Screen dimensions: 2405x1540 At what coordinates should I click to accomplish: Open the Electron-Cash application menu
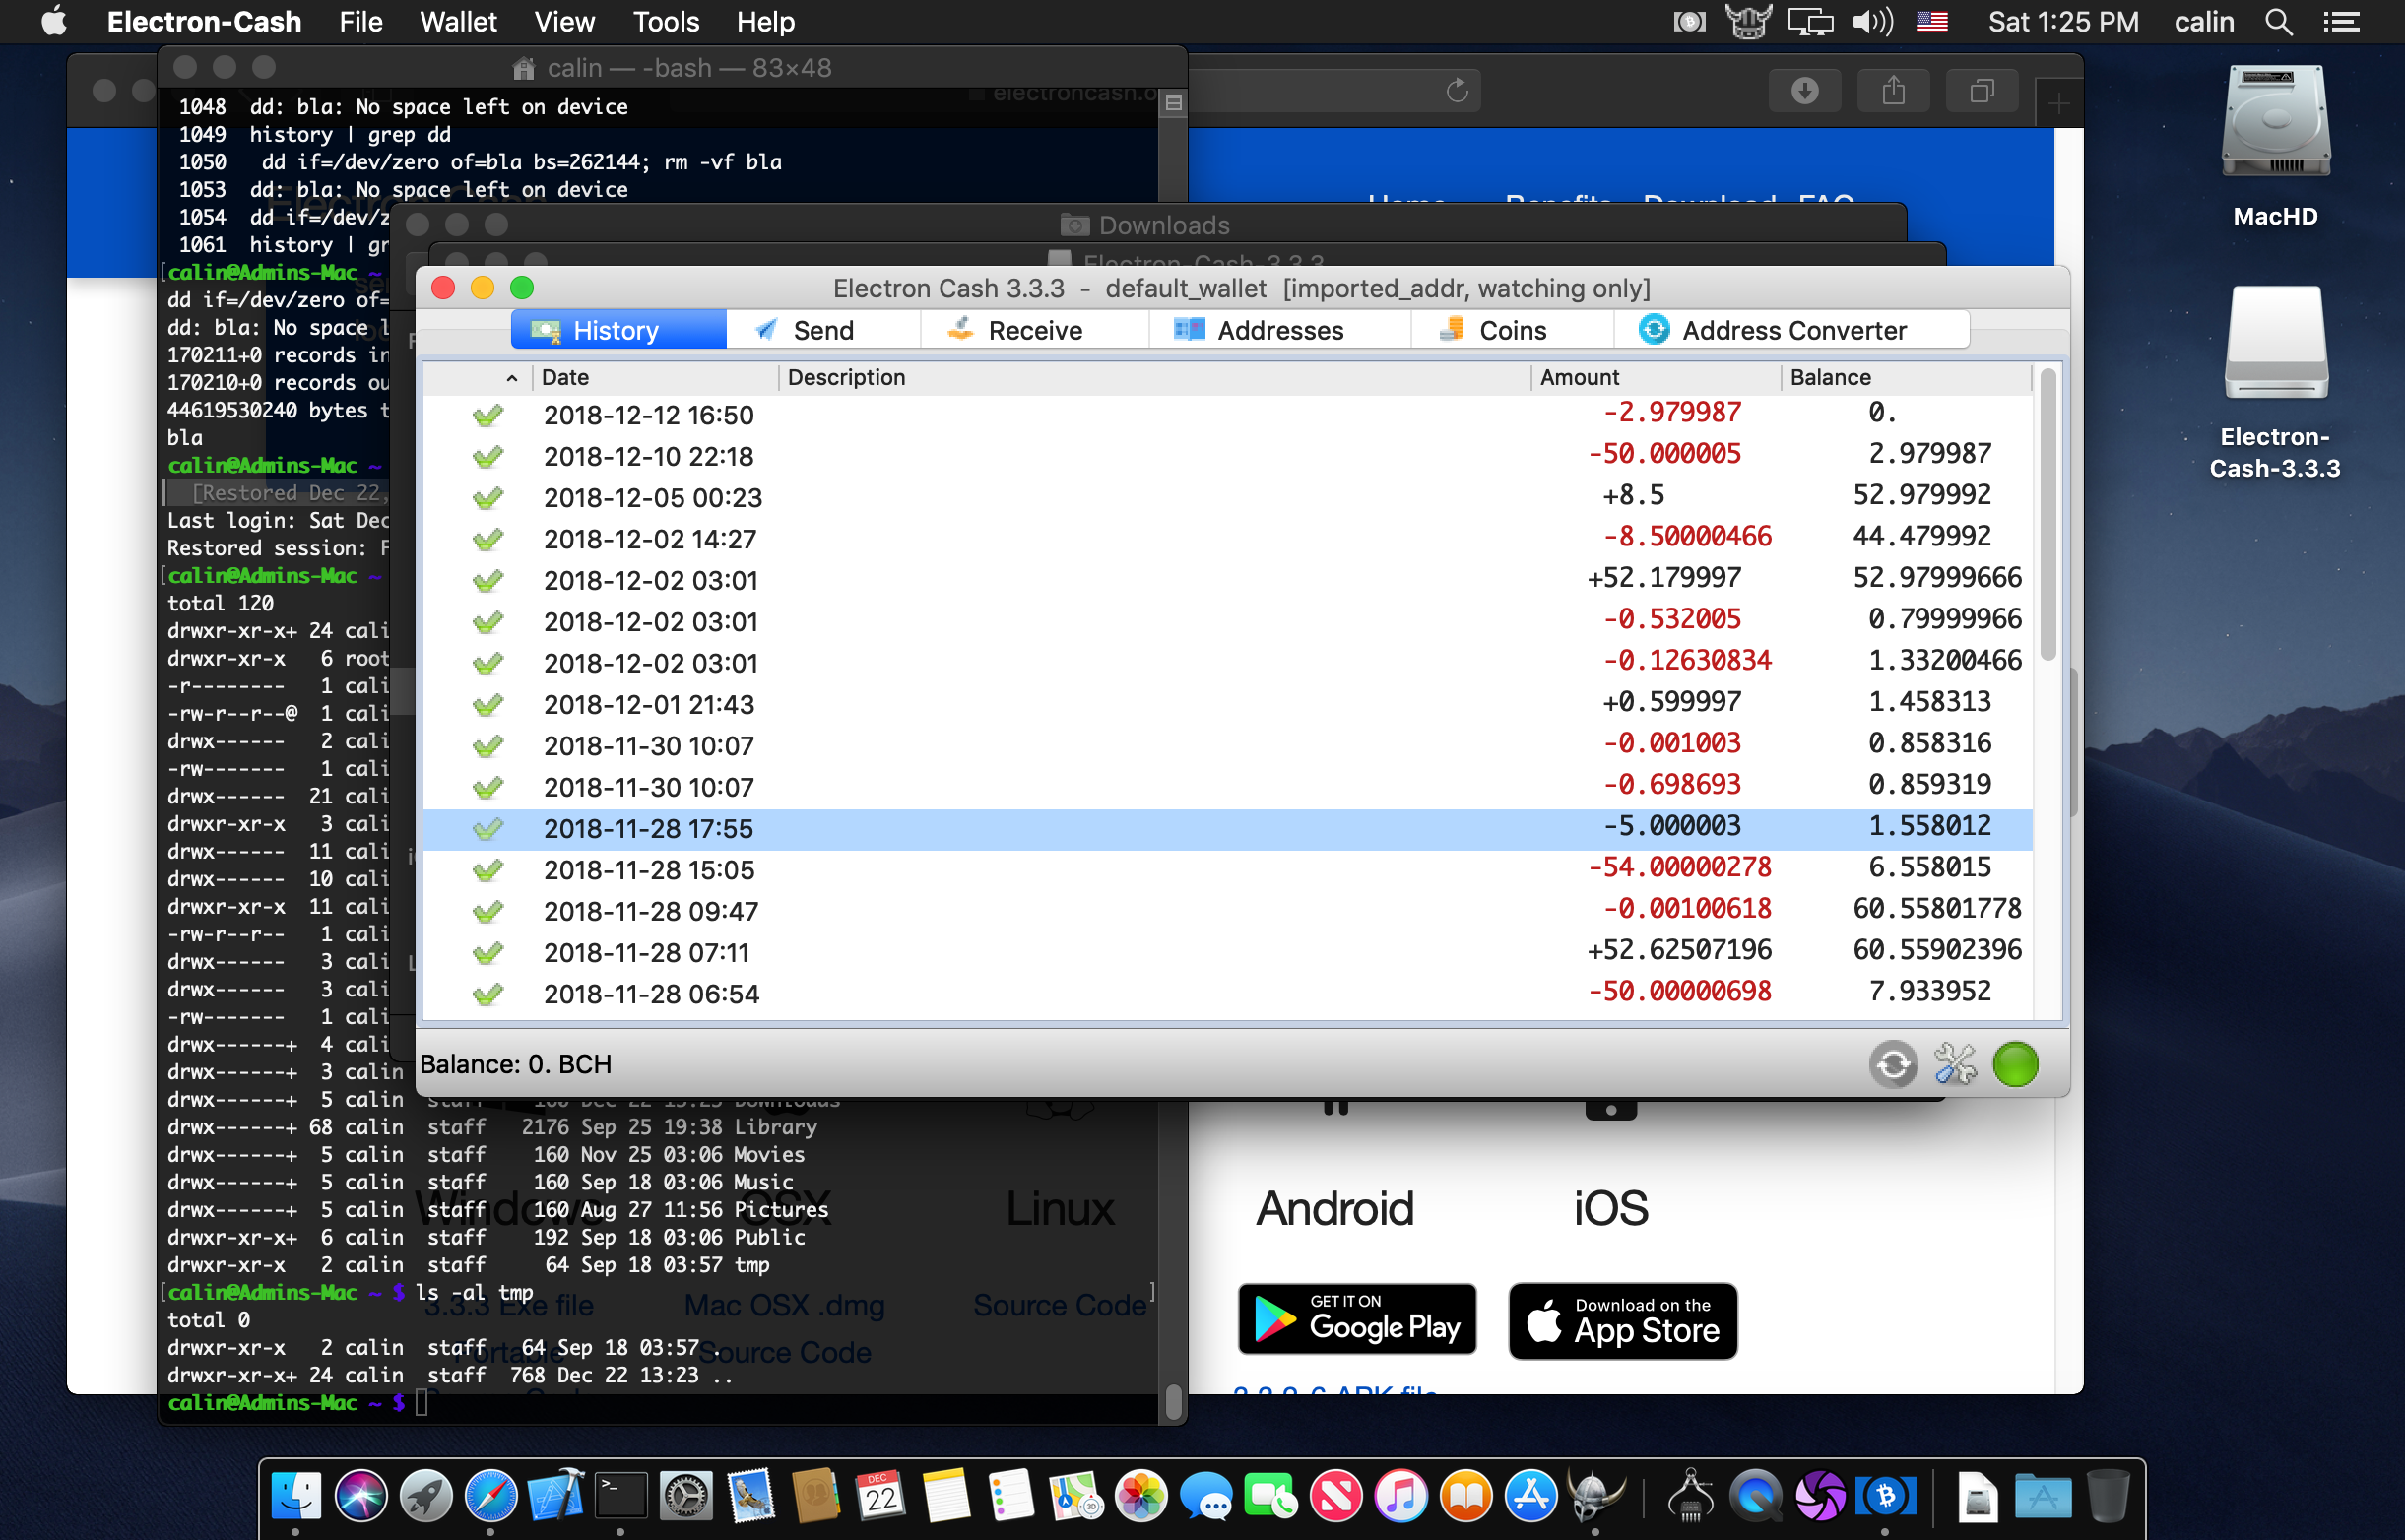[x=204, y=22]
